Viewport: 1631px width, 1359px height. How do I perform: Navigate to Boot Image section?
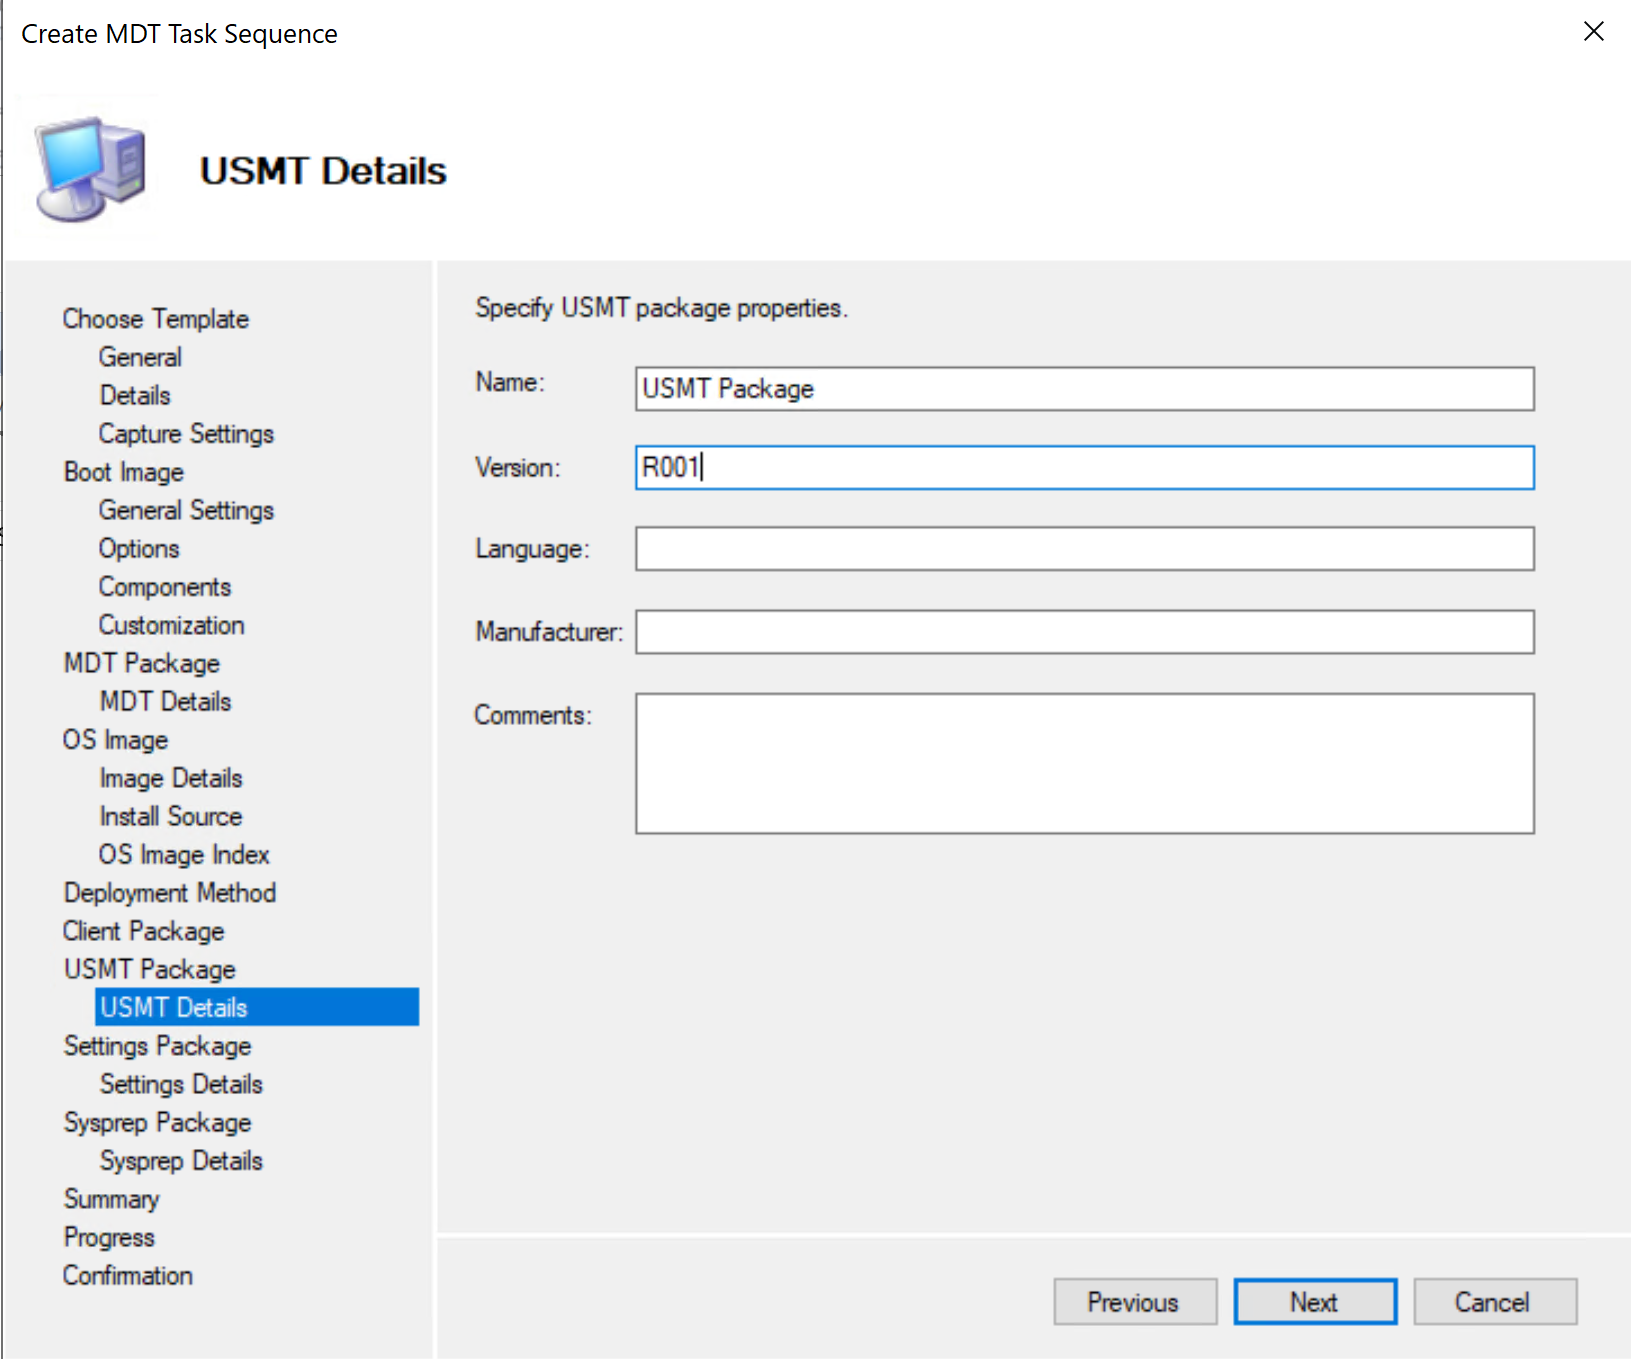(x=123, y=471)
